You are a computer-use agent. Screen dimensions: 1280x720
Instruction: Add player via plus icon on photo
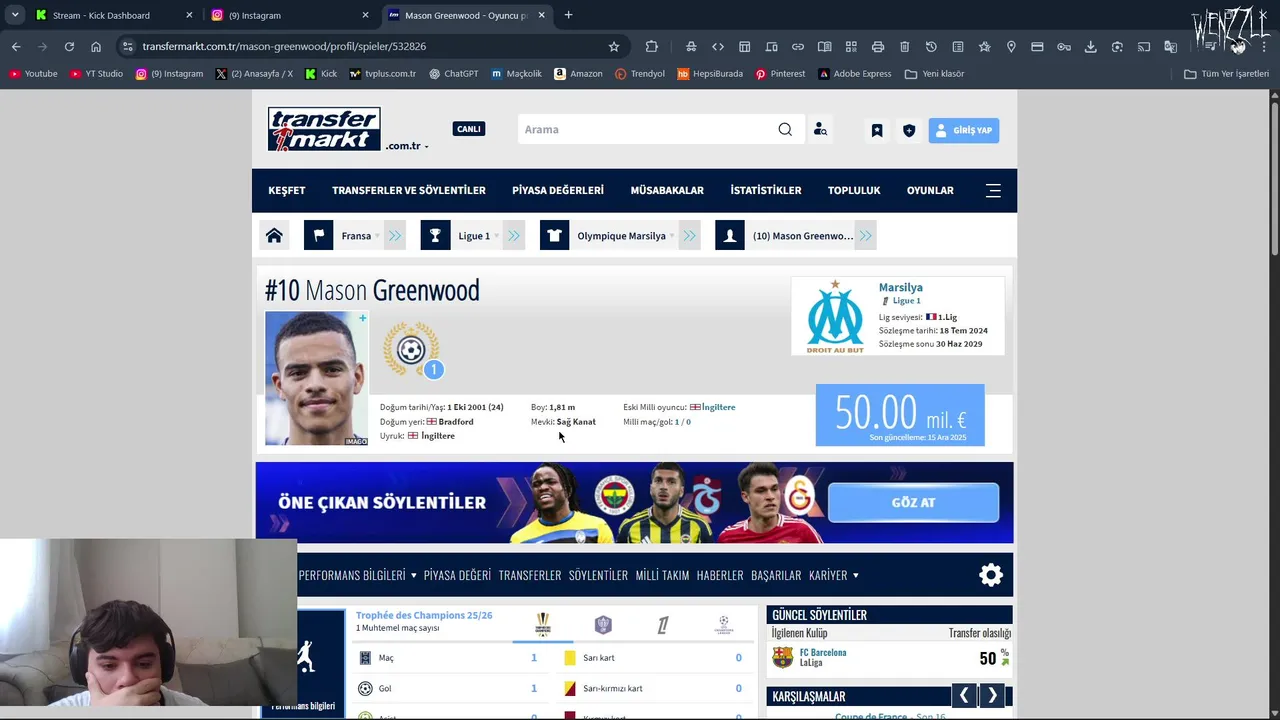[362, 319]
